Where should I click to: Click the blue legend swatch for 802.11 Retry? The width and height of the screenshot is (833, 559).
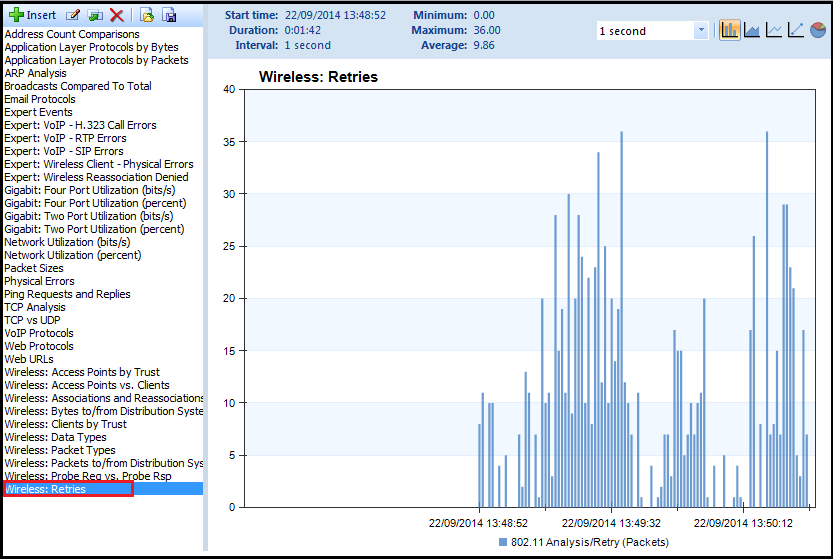(x=503, y=542)
